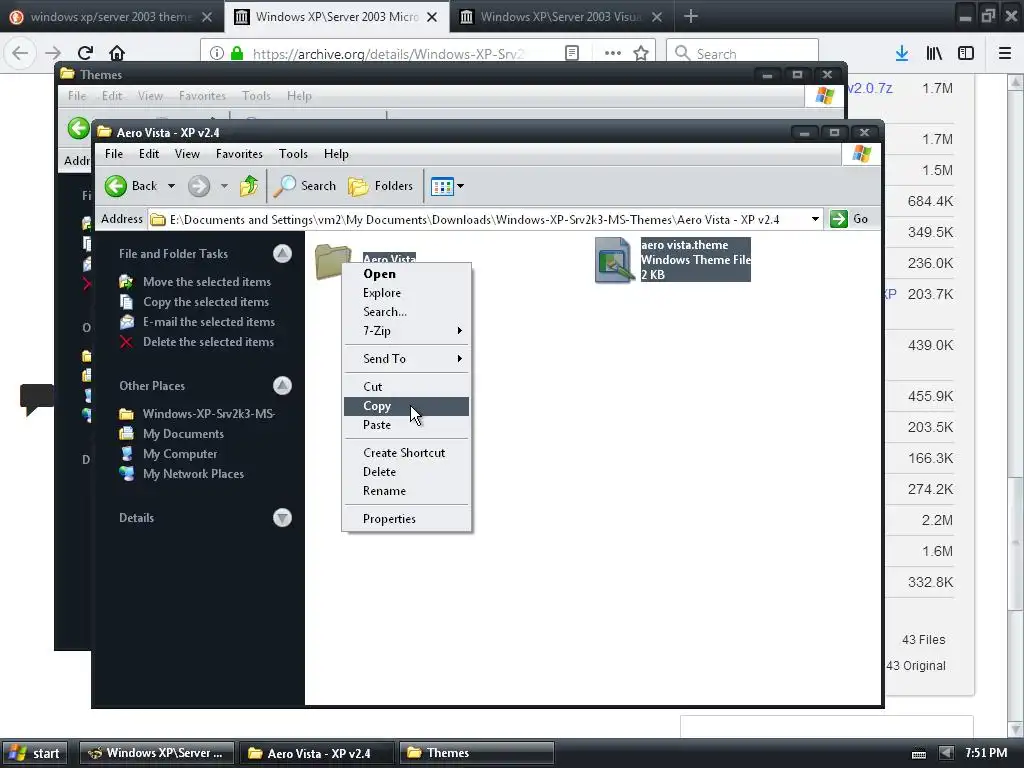Screen dimensions: 1024x768
Task: Choose Properties in context menu
Action: pos(406,519)
